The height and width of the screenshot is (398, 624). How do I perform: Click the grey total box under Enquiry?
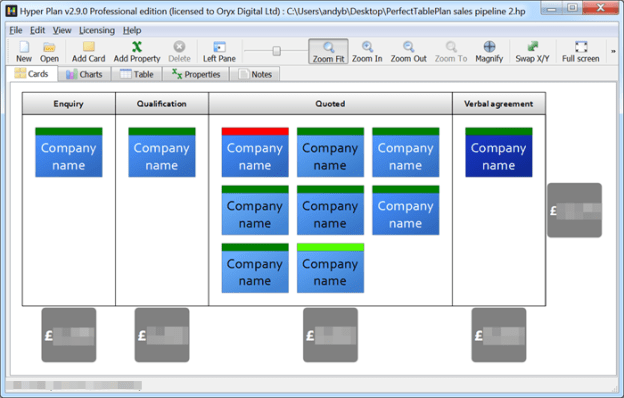(x=69, y=335)
